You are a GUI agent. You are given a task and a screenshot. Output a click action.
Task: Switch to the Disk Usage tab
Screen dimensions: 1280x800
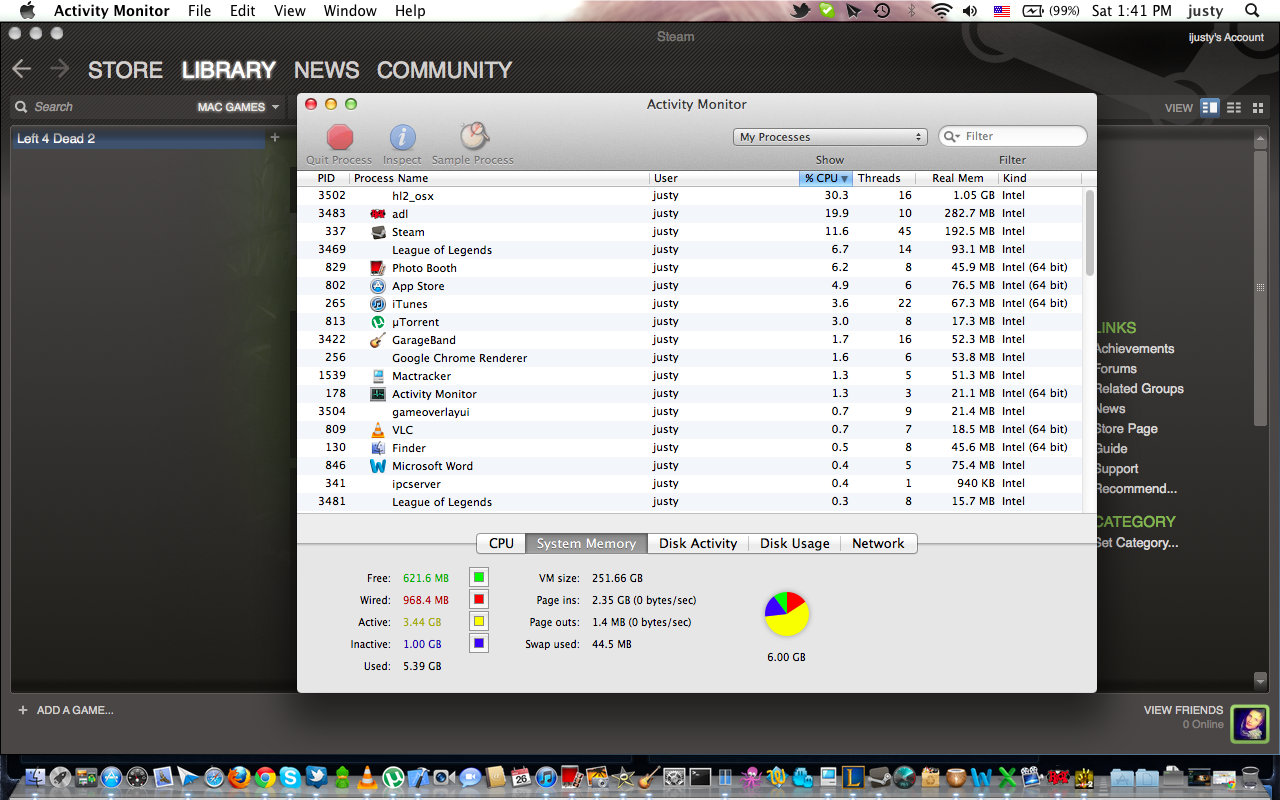point(795,543)
